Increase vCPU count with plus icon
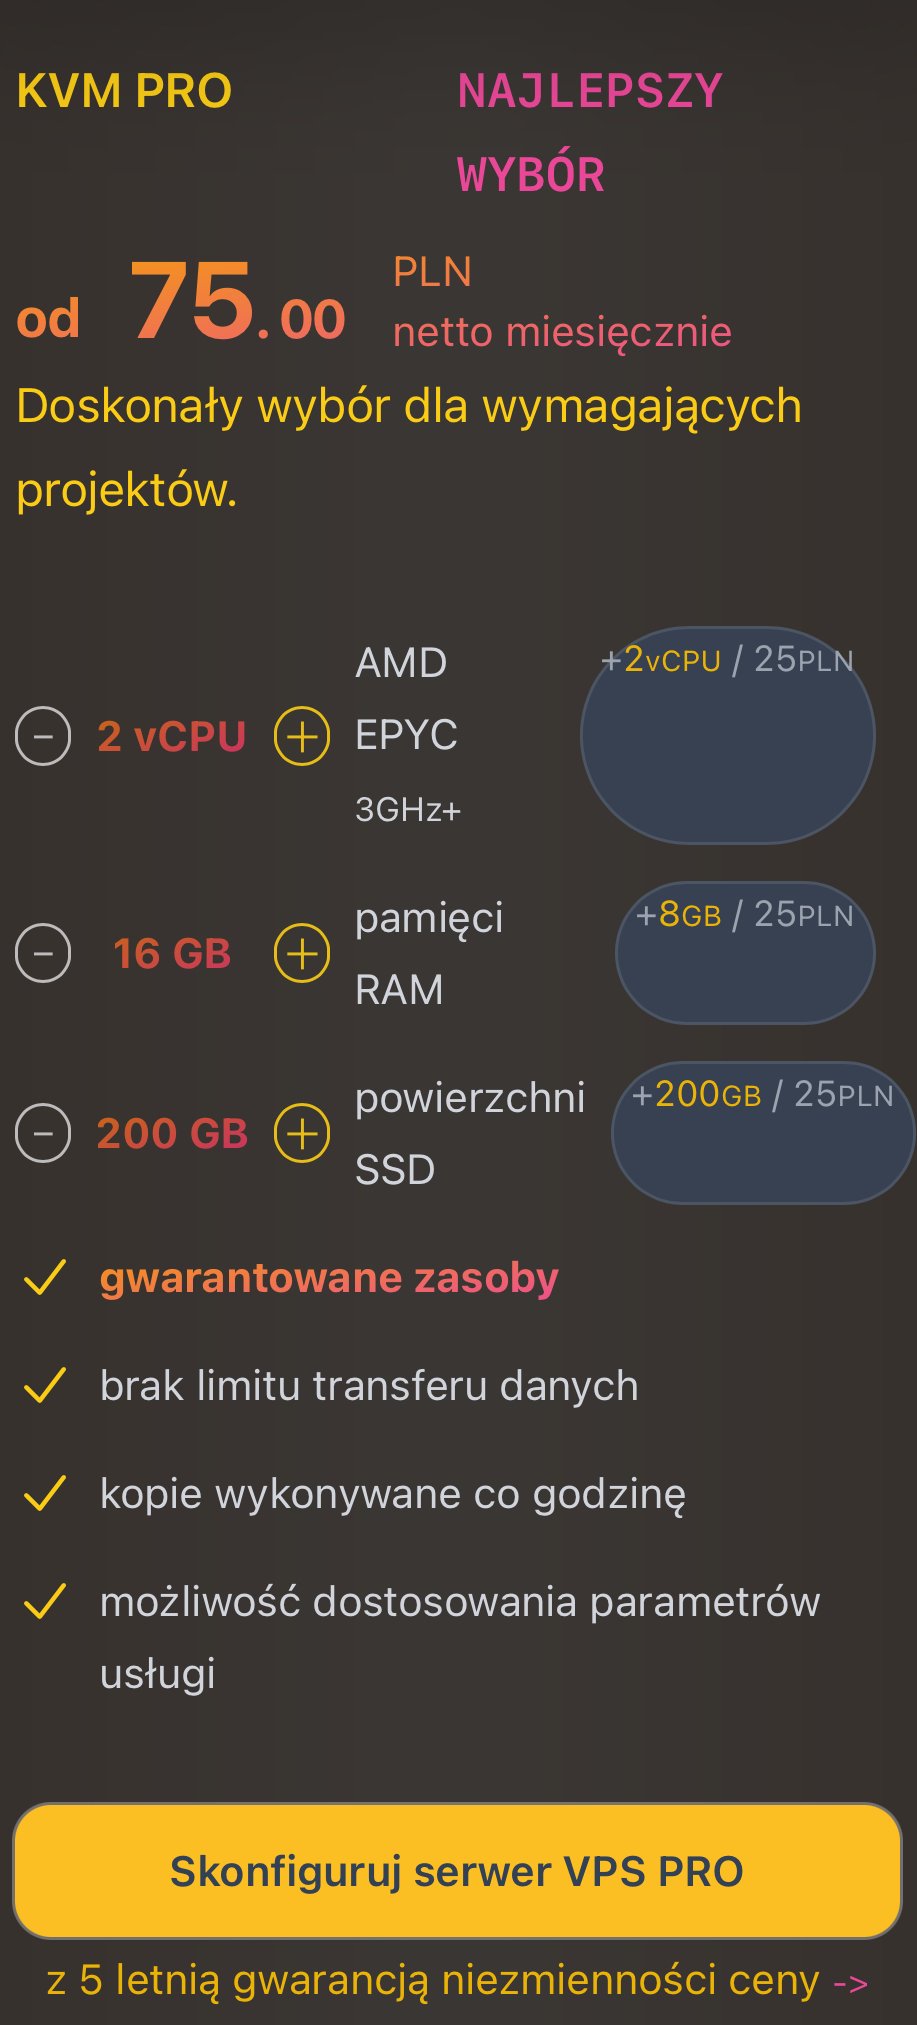 (302, 736)
